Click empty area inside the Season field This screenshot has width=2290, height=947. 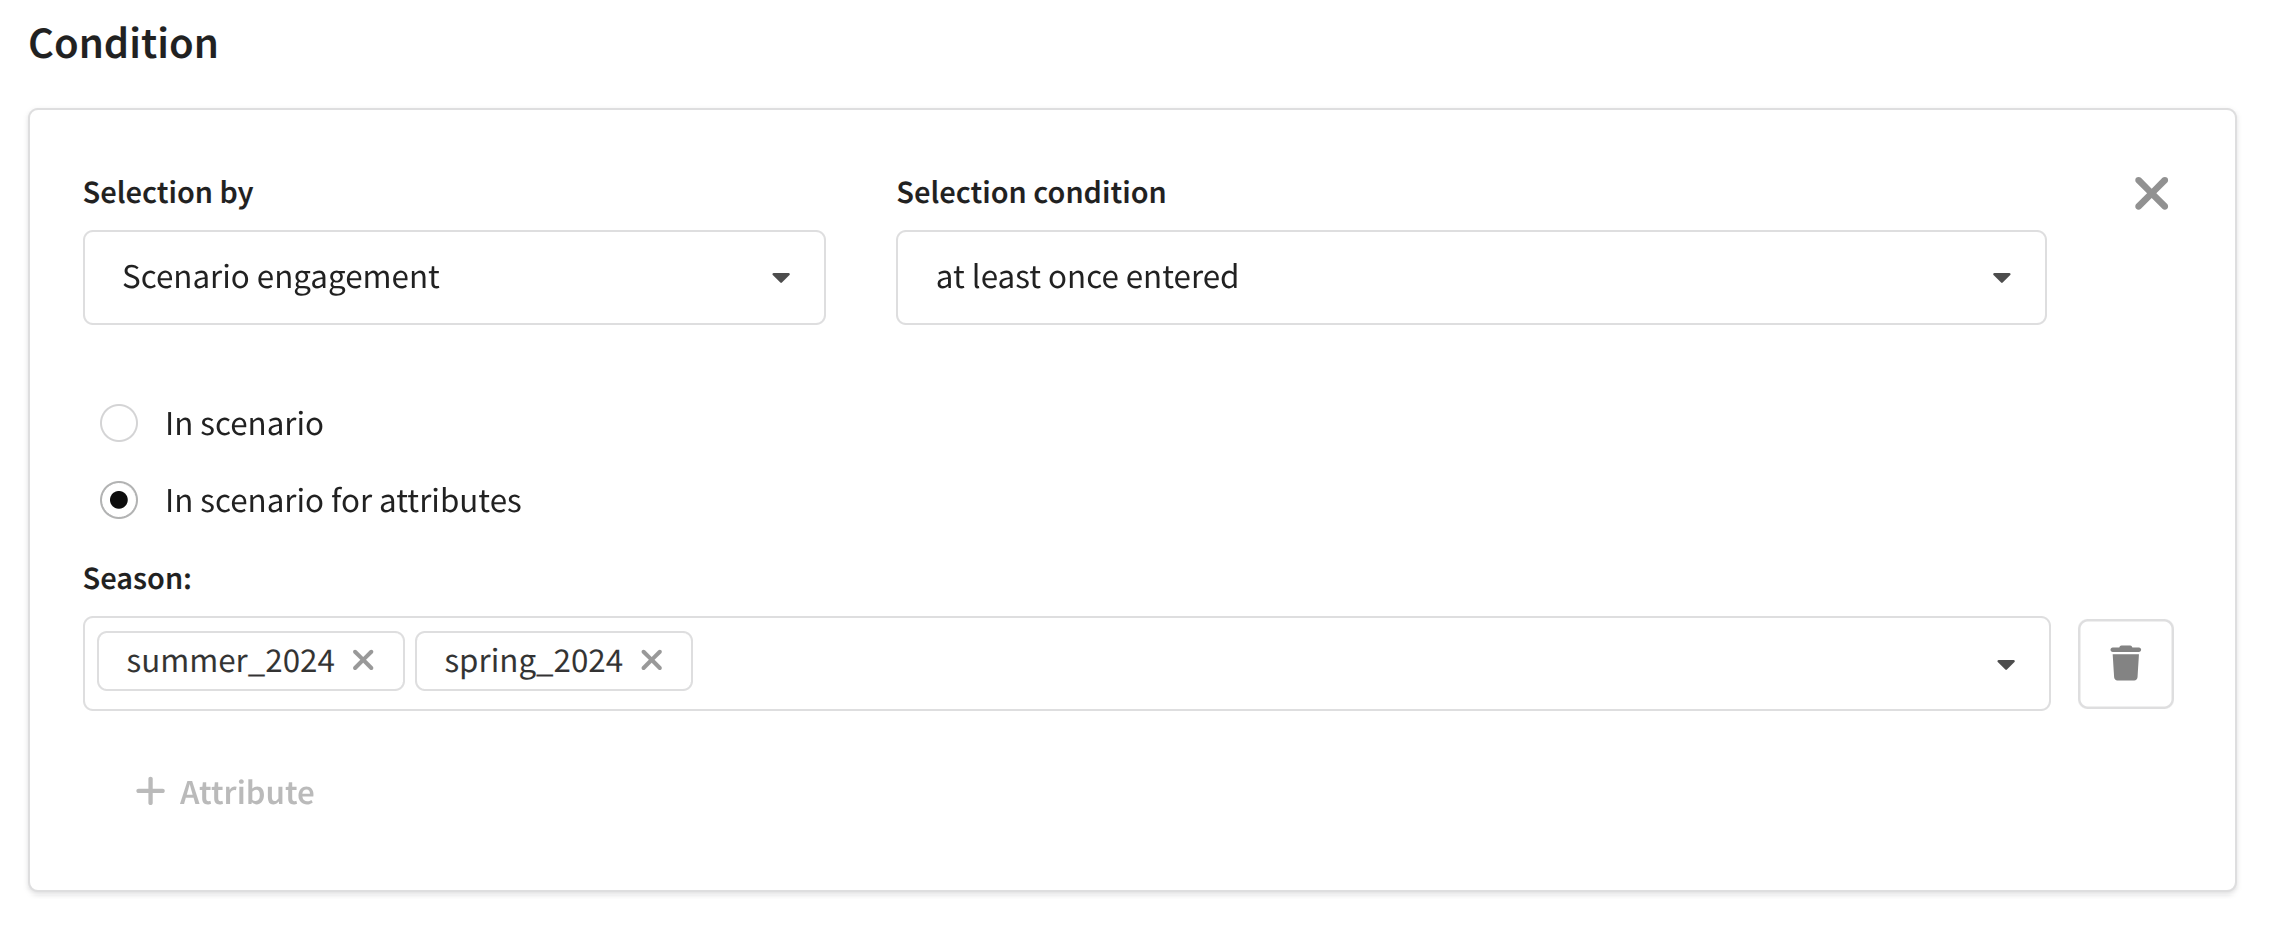[x=1300, y=664]
